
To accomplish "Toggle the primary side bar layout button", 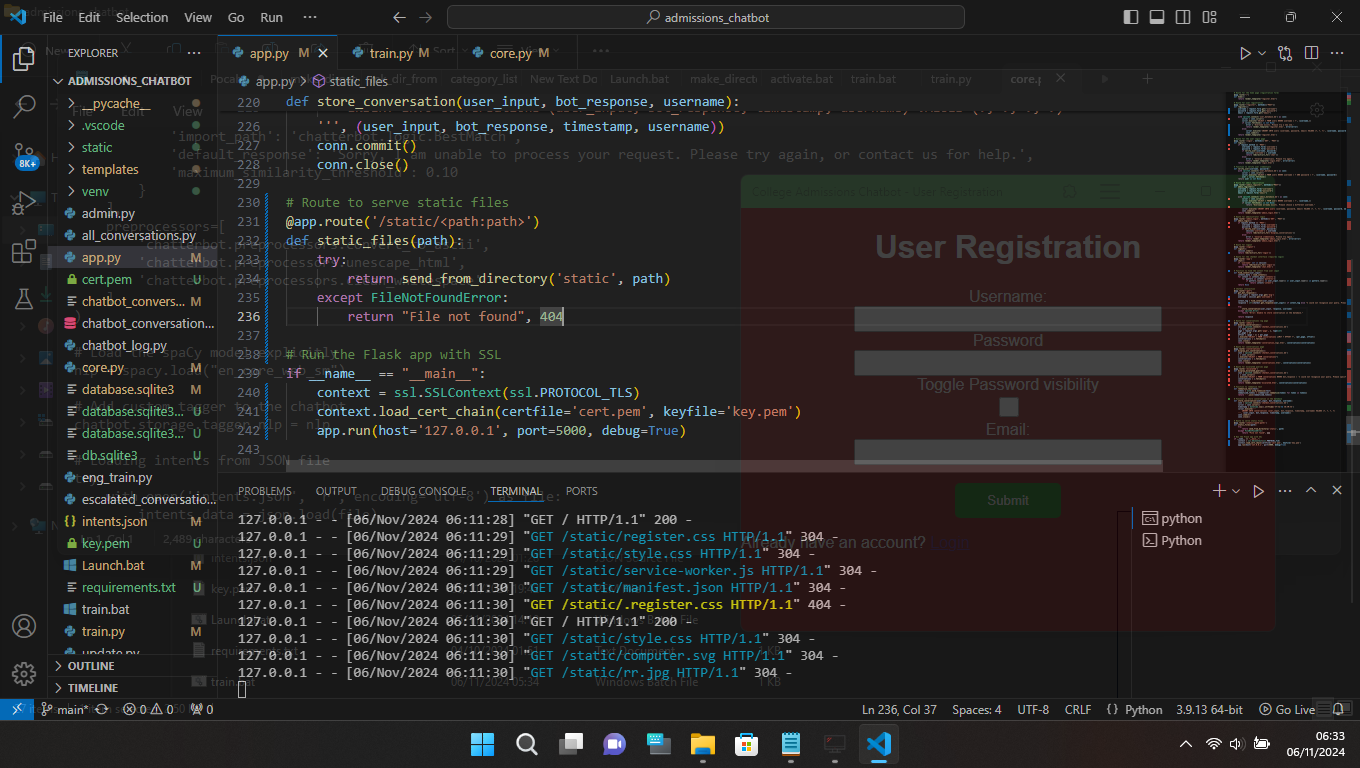I will point(1131,17).
